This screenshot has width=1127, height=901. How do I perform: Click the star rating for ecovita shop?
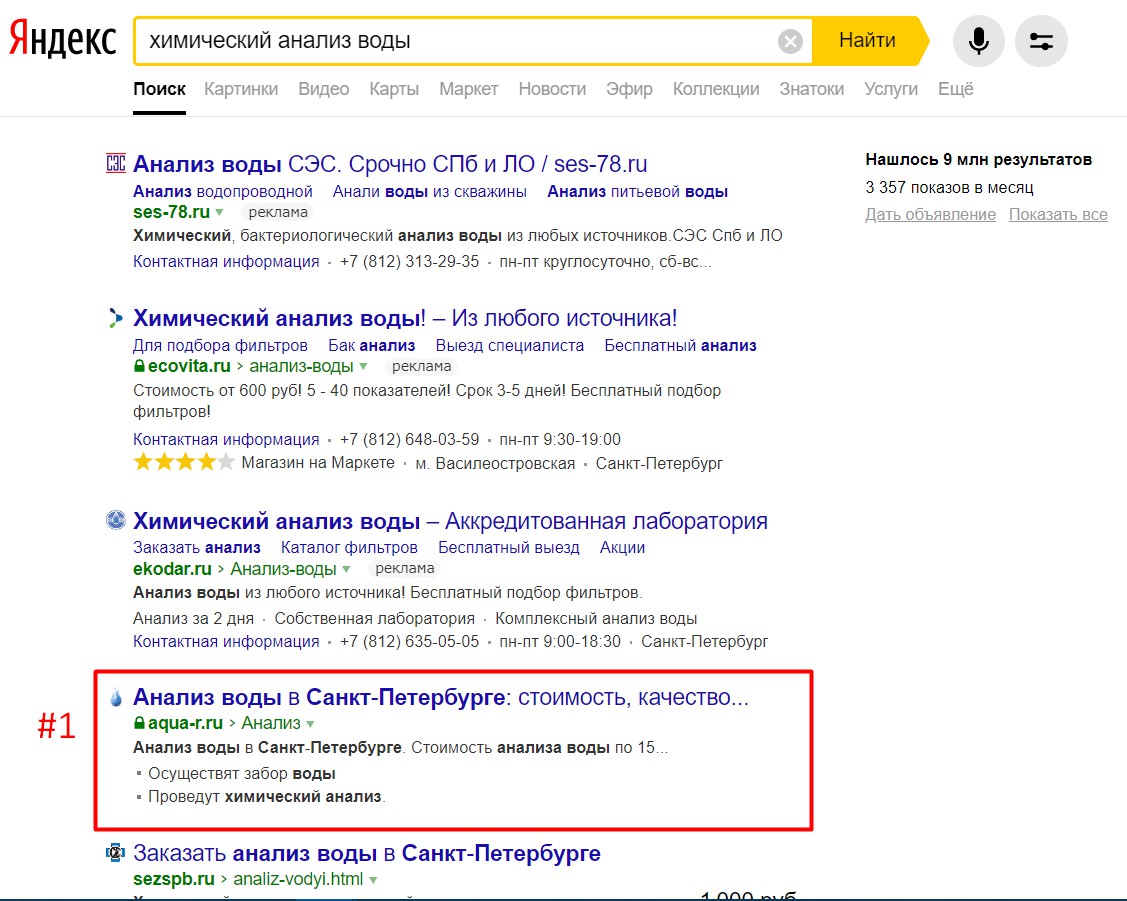click(184, 462)
